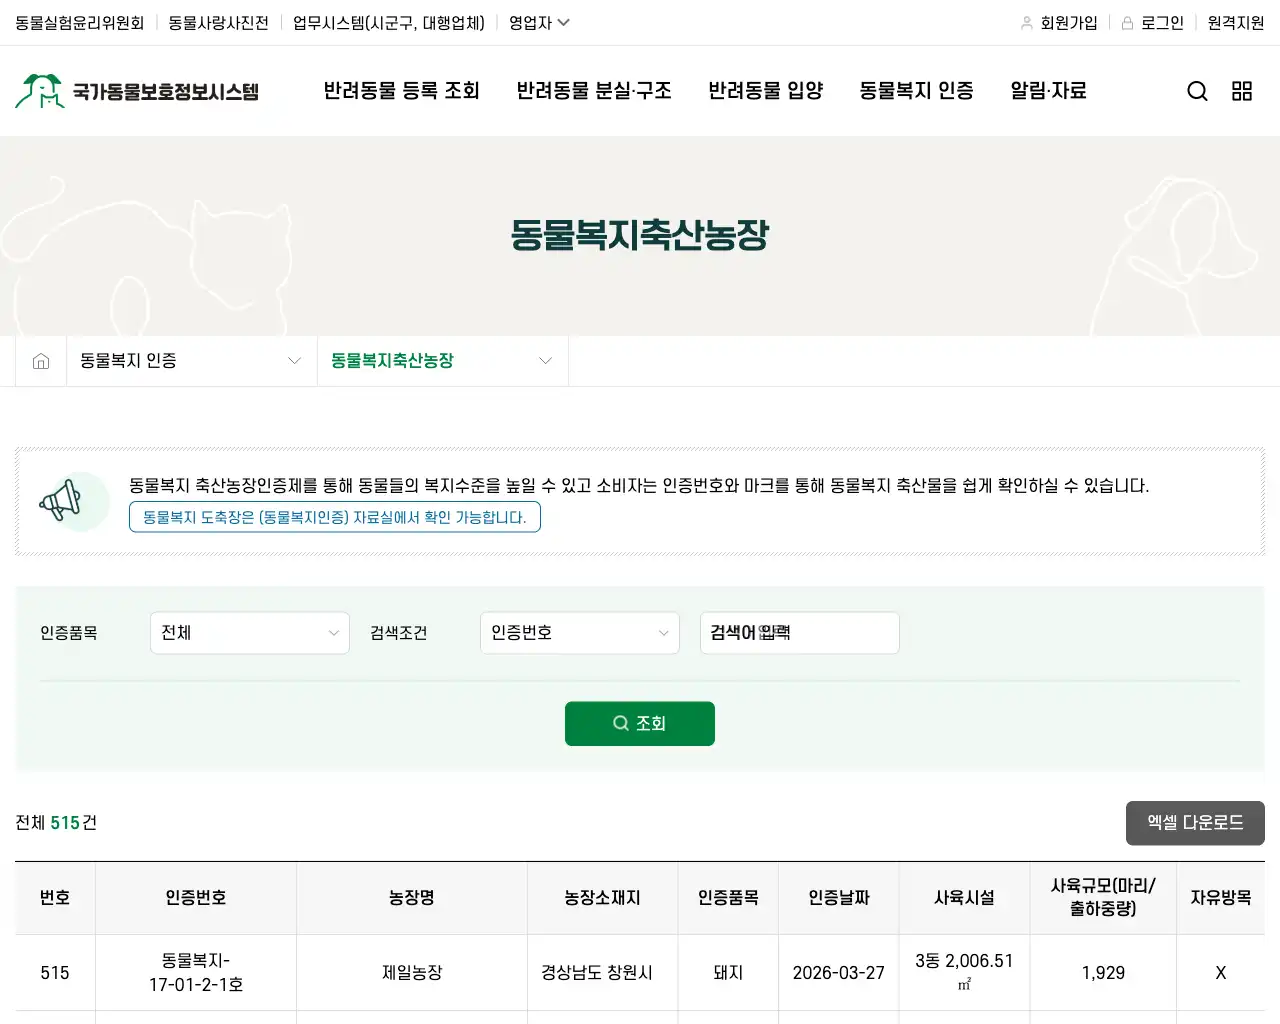This screenshot has width=1280, height=1024.
Task: Click the 제일농장 farm name cell
Action: 412,973
